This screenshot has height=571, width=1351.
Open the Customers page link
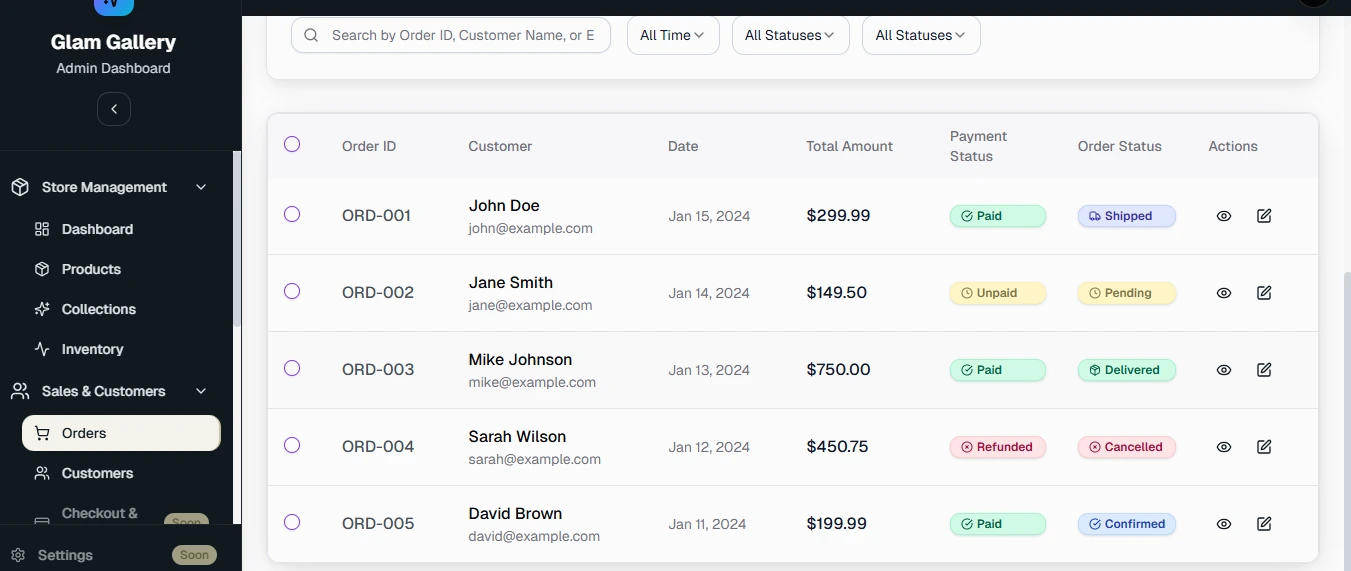tap(97, 473)
